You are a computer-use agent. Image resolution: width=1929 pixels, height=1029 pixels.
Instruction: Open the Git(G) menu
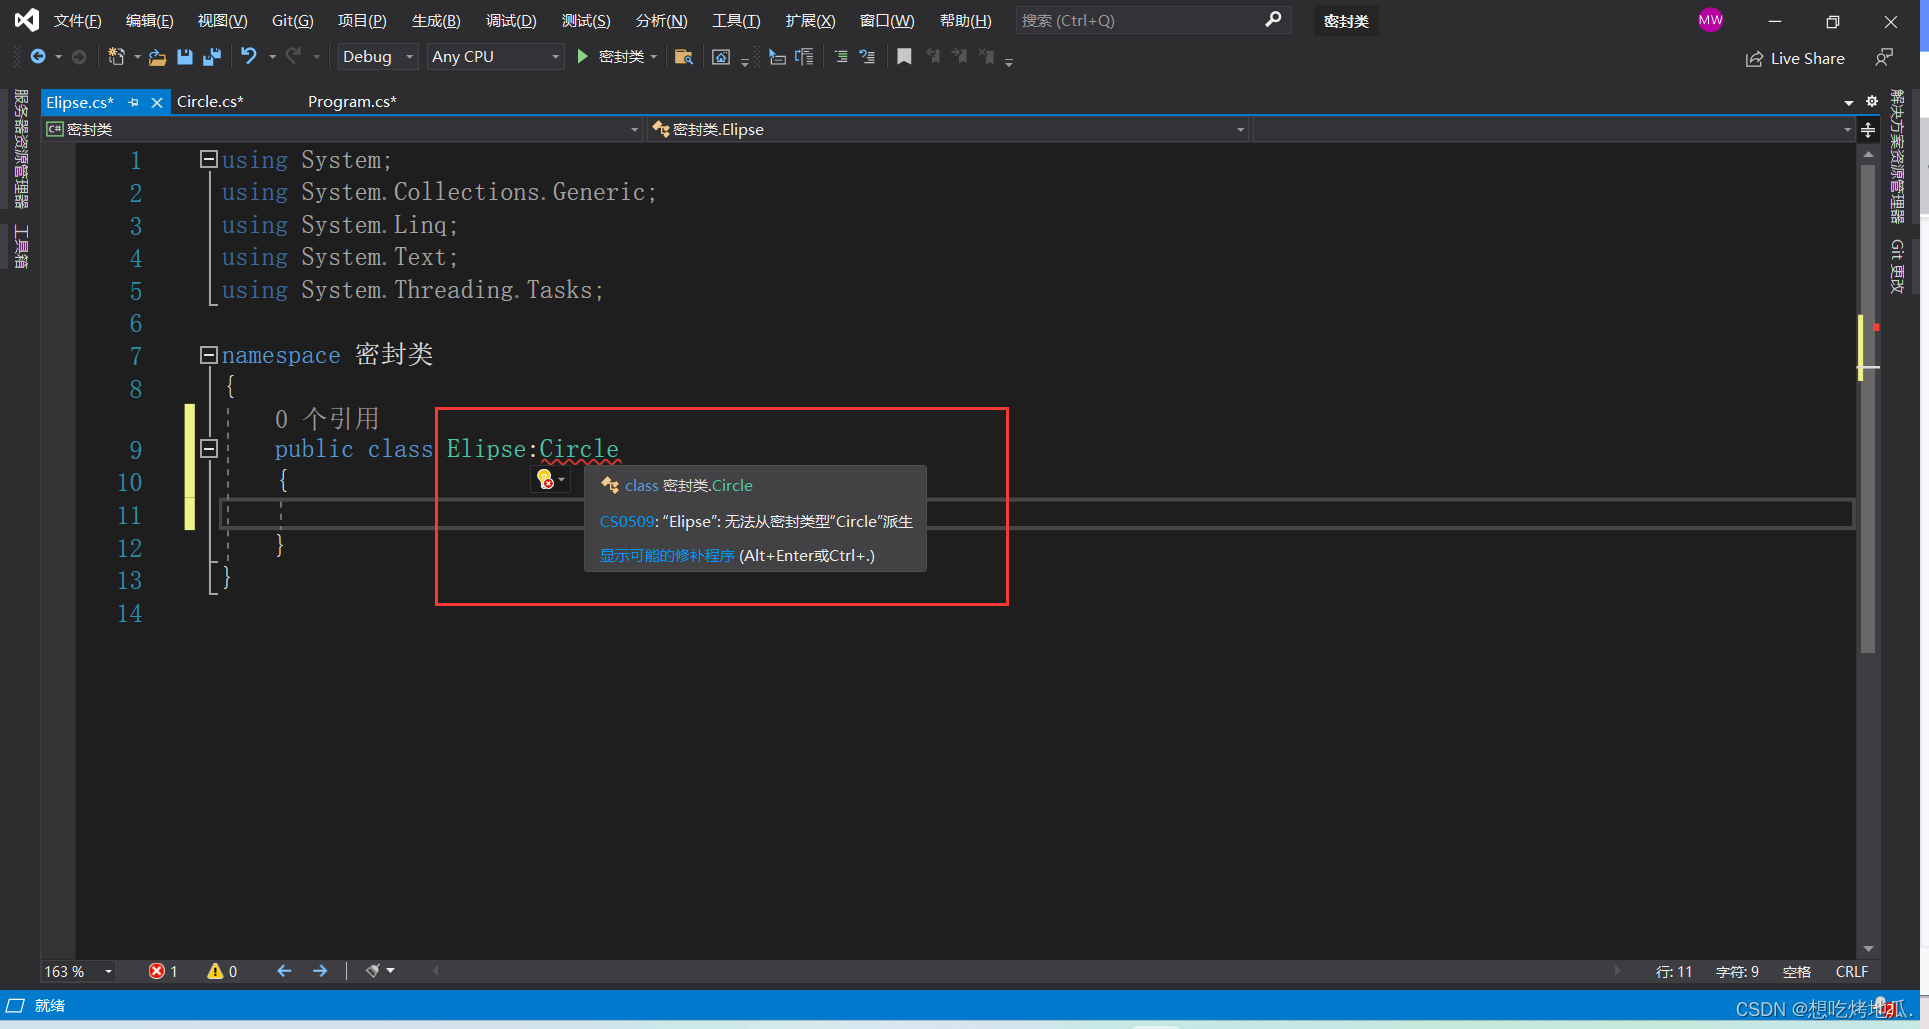(x=293, y=21)
